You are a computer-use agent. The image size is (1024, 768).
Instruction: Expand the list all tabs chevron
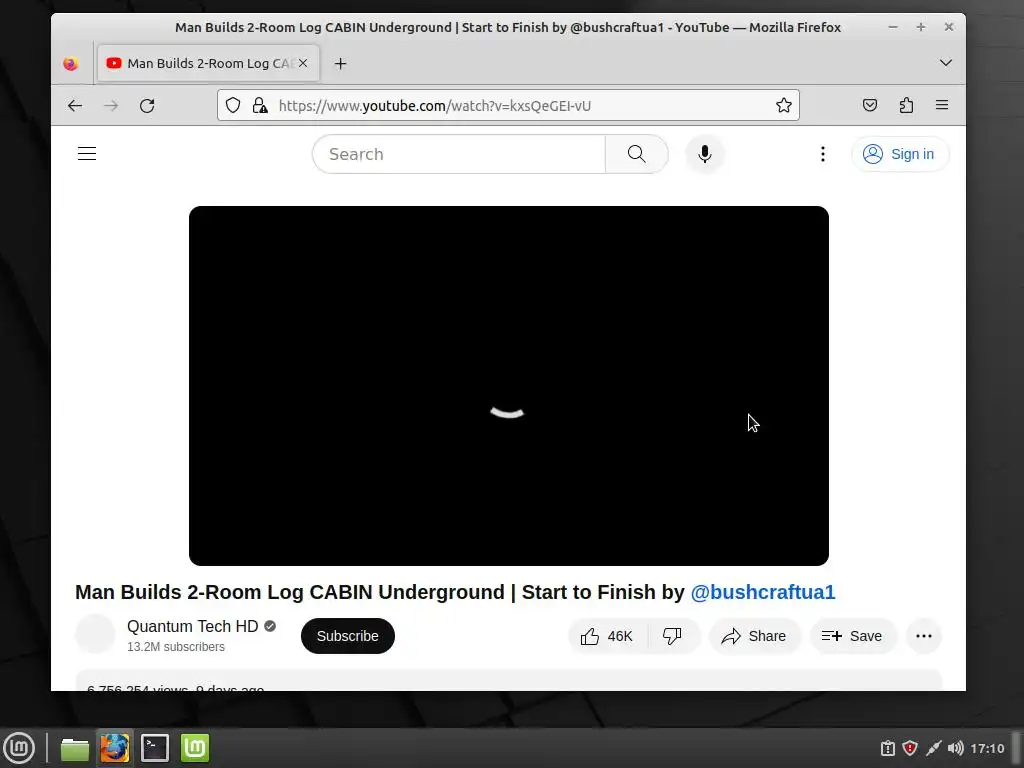(x=946, y=63)
